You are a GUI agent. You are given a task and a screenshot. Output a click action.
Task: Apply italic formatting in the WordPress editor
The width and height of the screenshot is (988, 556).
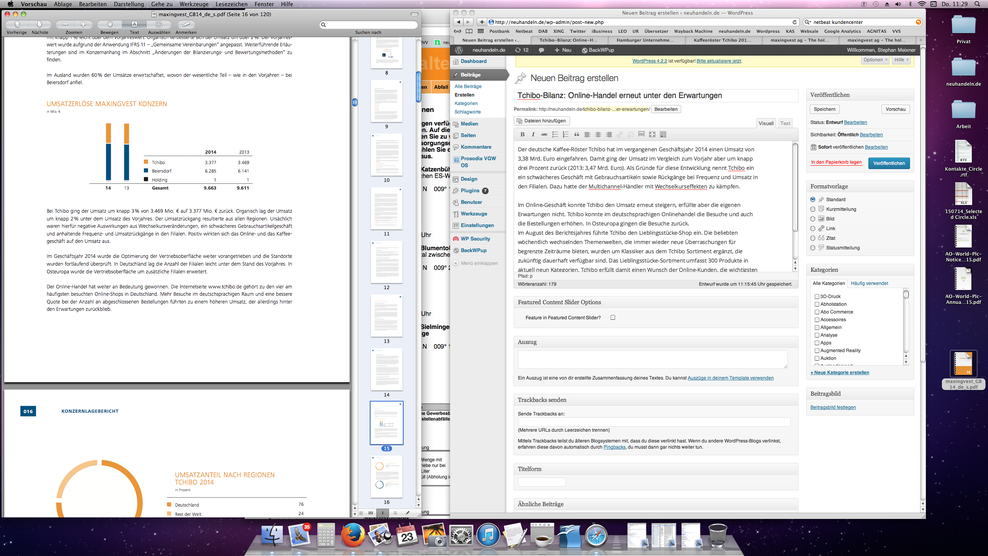533,134
